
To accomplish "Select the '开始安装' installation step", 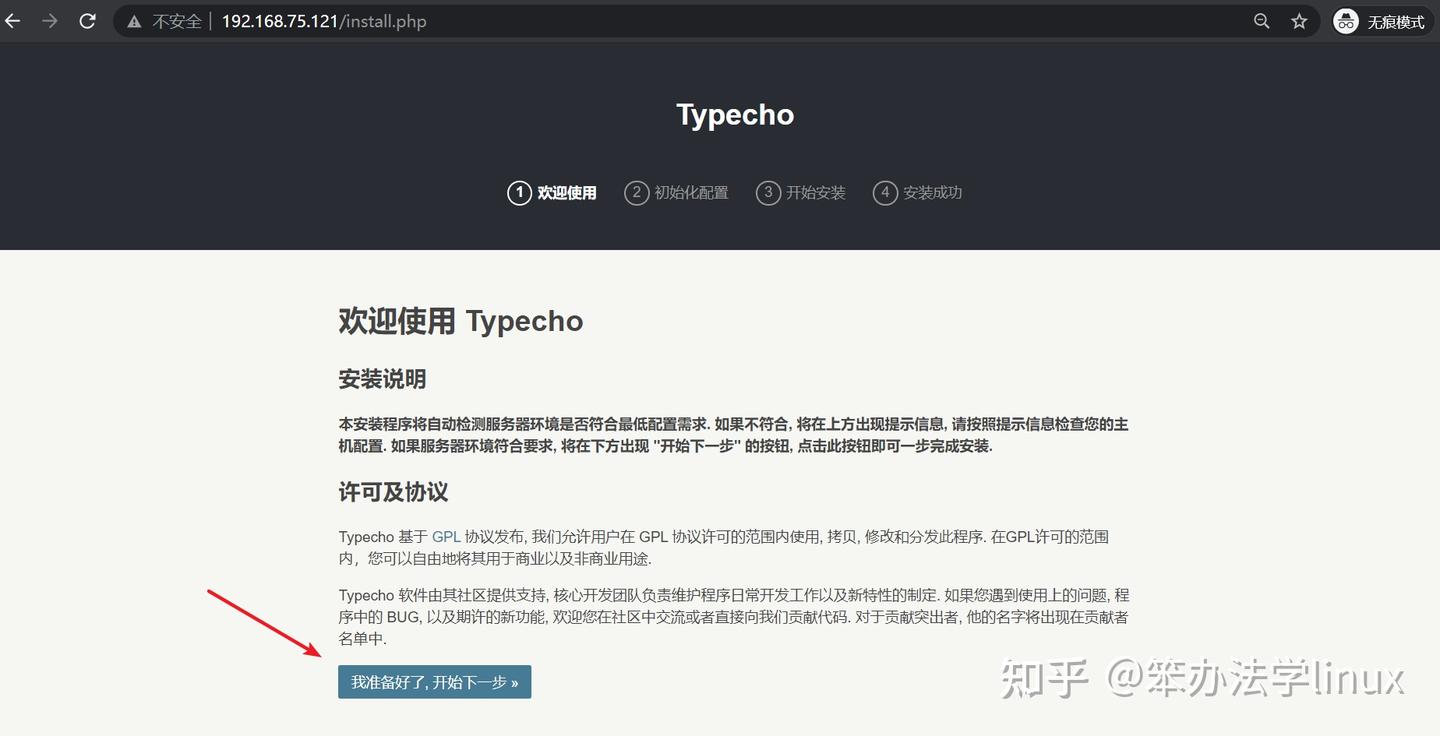I will [x=818, y=192].
